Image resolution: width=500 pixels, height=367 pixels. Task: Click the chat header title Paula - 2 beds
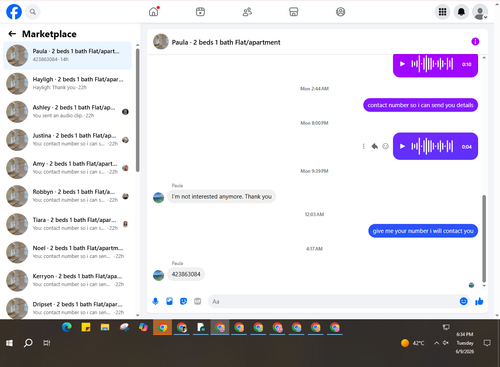pos(226,42)
